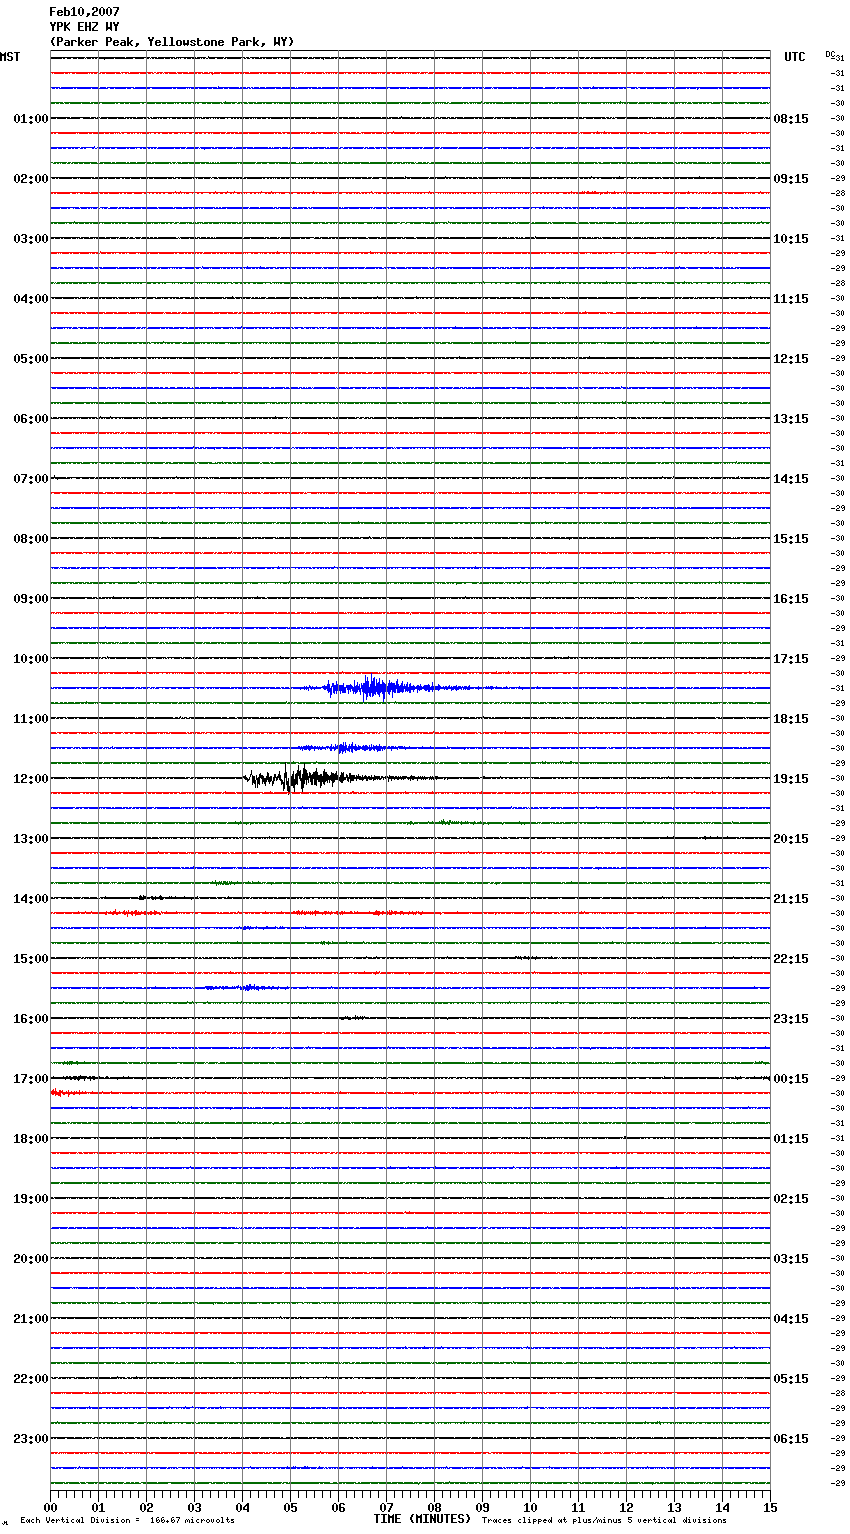Click the 08:15 UTC time label
850x1534 pixels.
click(x=791, y=119)
